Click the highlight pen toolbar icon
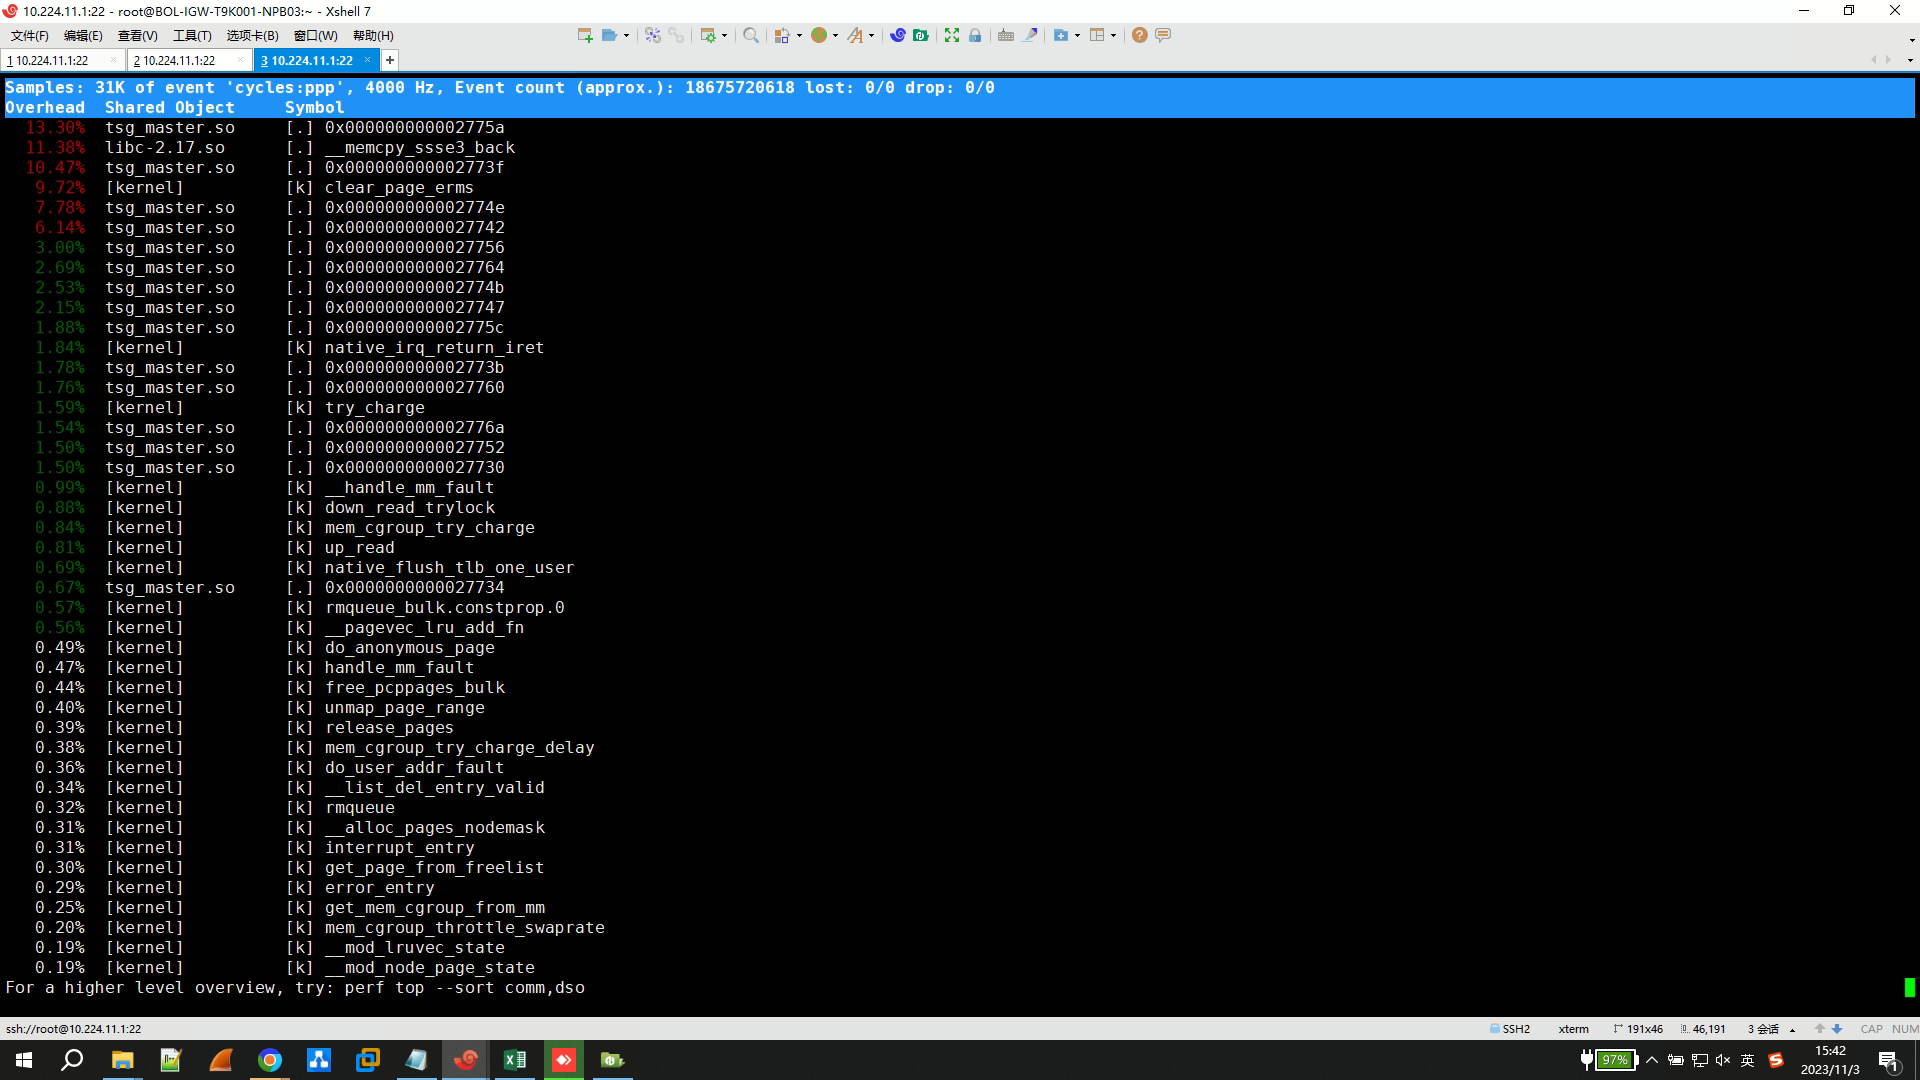 1030,35
